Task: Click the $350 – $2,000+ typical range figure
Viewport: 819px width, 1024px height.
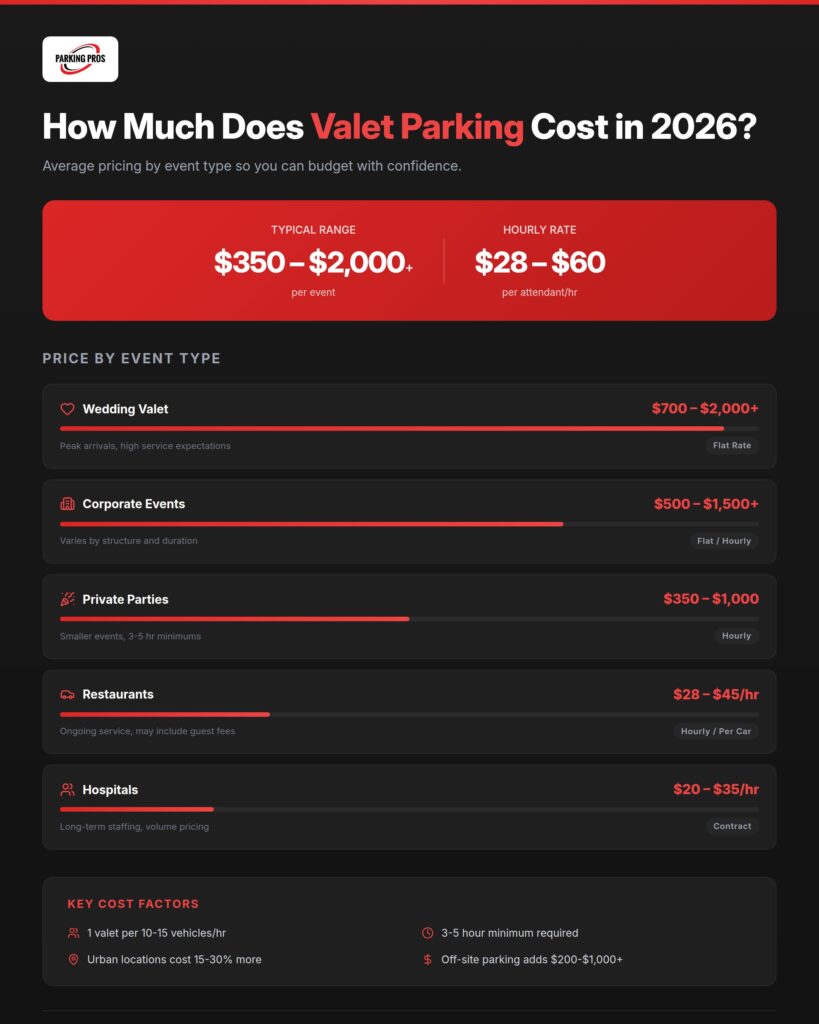Action: tap(313, 262)
